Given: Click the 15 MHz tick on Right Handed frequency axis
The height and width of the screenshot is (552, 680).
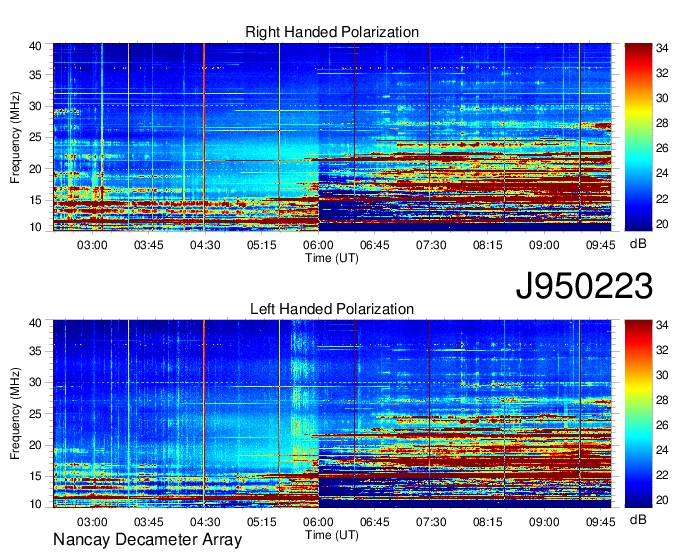Looking at the screenshot, I should coord(35,200).
